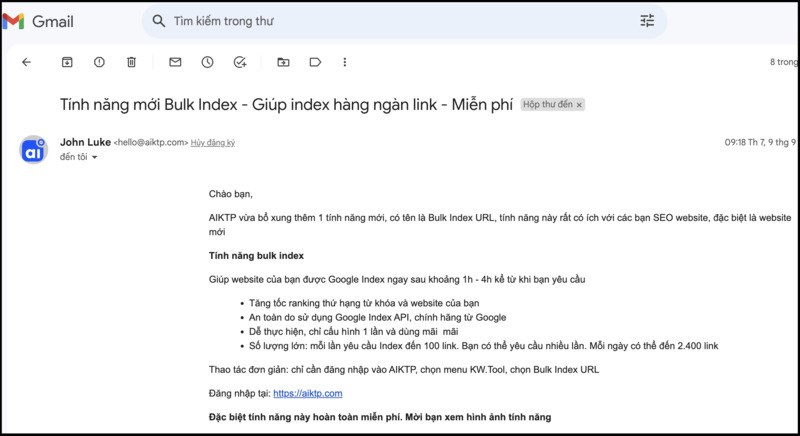Click the "Hộp thư đến" label chip

(x=547, y=105)
